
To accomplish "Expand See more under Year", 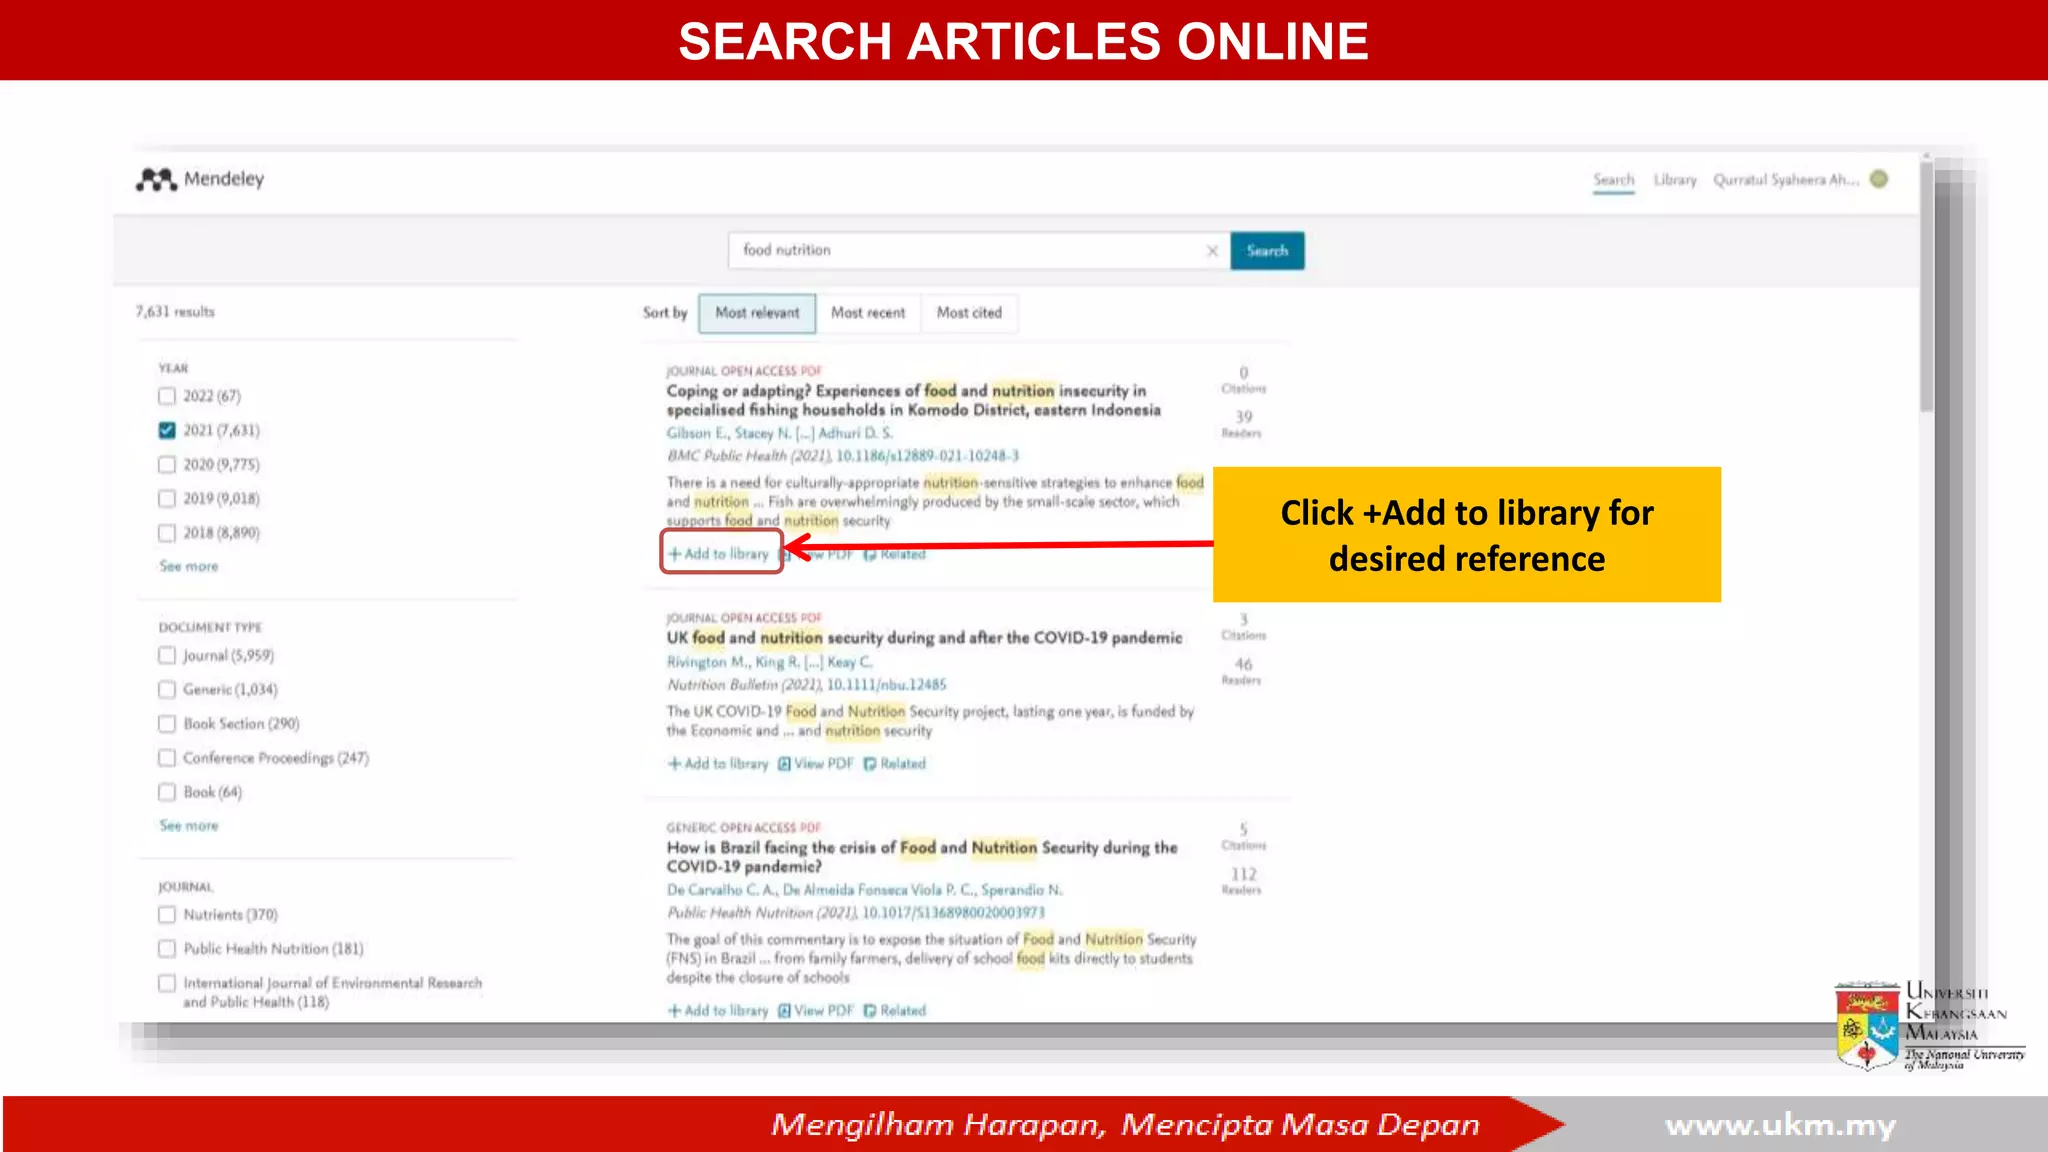I will pyautogui.click(x=188, y=567).
